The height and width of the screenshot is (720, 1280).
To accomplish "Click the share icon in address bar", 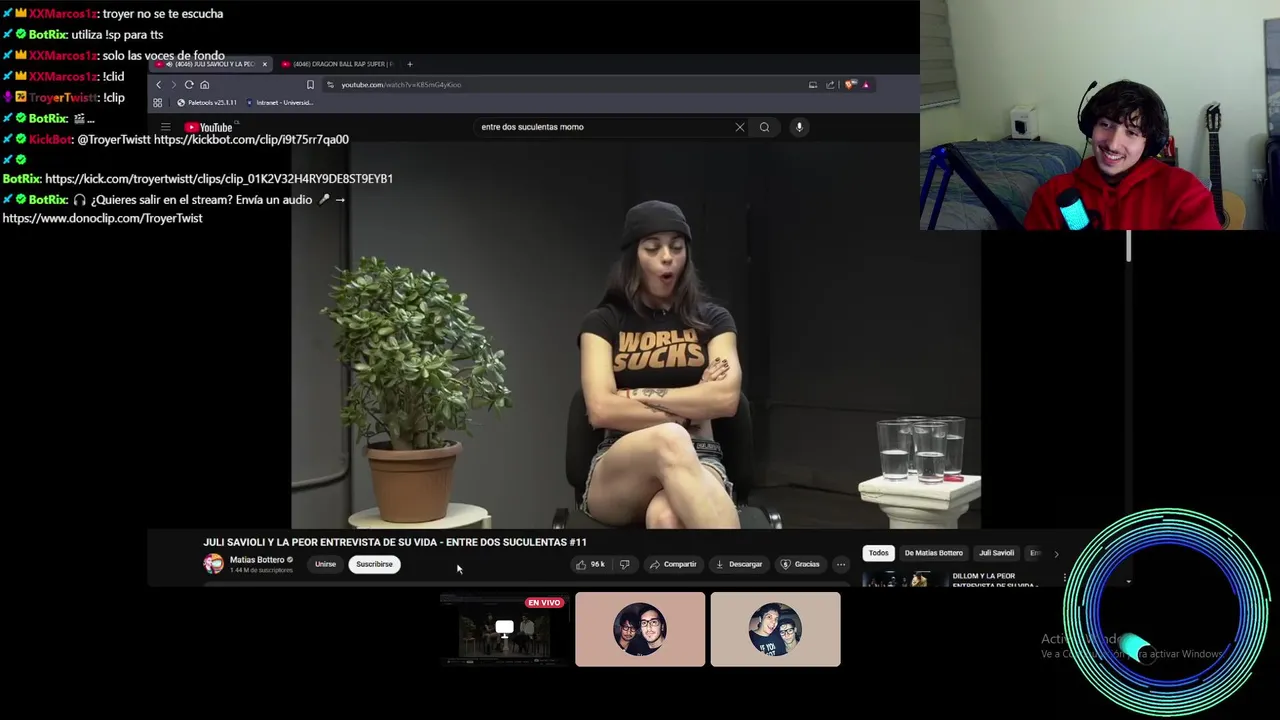I will click(830, 85).
